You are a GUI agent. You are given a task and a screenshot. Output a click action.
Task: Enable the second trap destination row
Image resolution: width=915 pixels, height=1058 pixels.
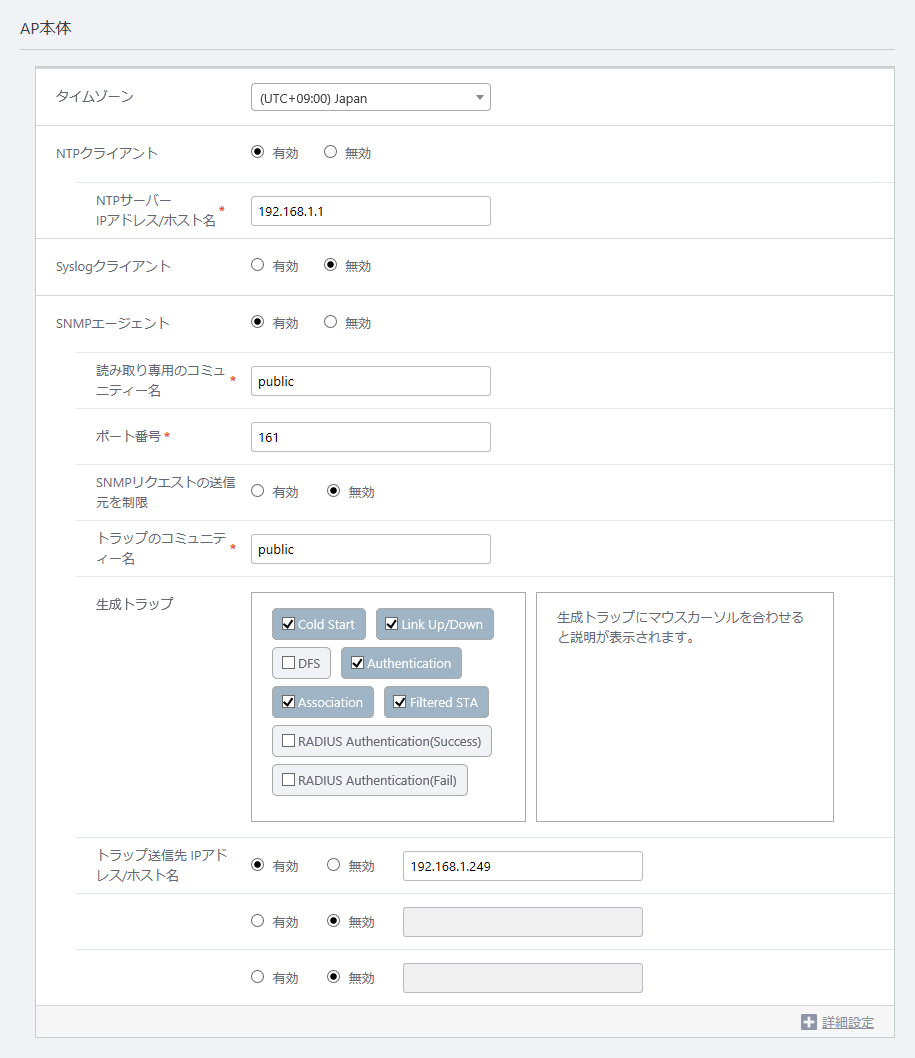click(x=257, y=920)
